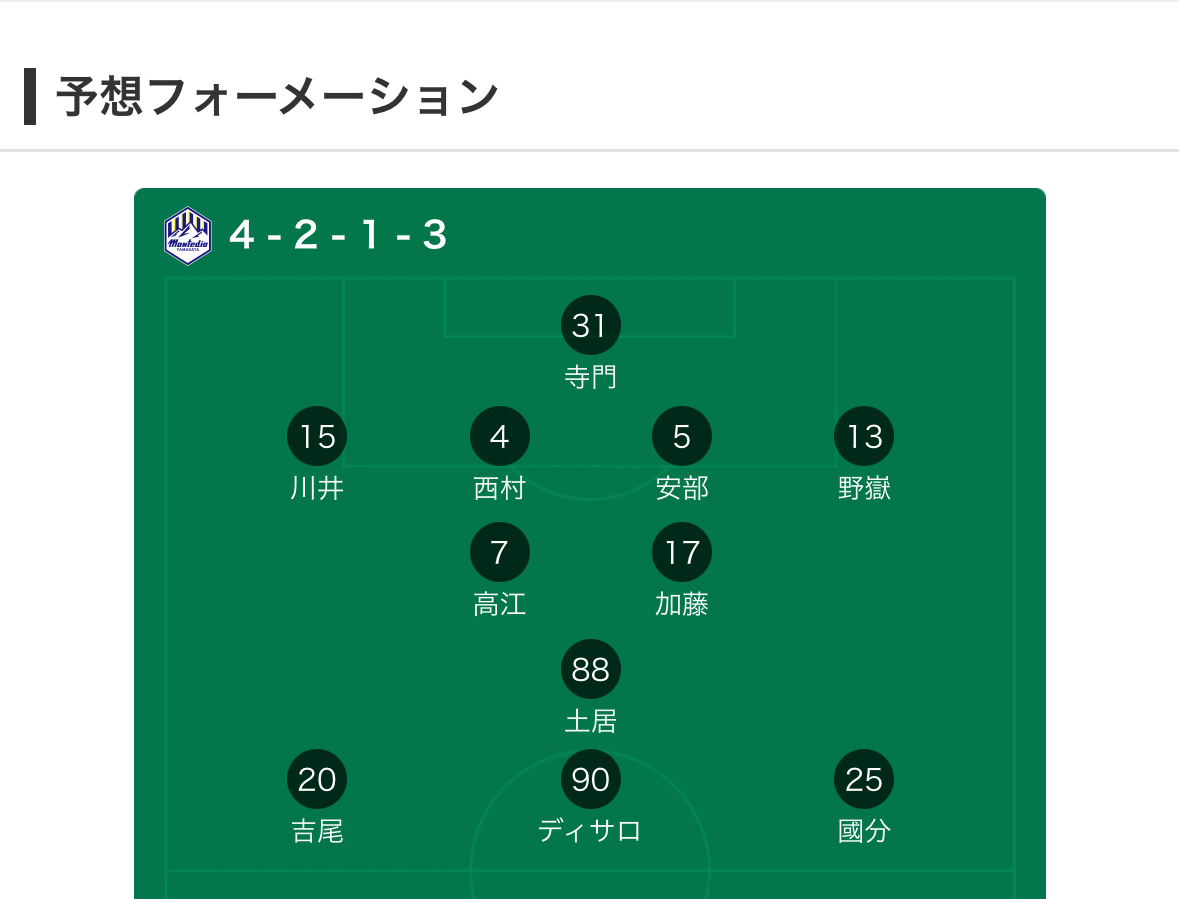Viewport: 1179px width, 899px height.
Task: Select player number 20 circle
Action: (317, 779)
